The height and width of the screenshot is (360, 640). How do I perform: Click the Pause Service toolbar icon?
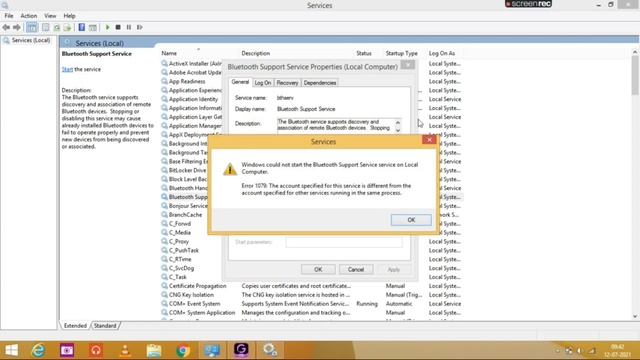pyautogui.click(x=129, y=27)
